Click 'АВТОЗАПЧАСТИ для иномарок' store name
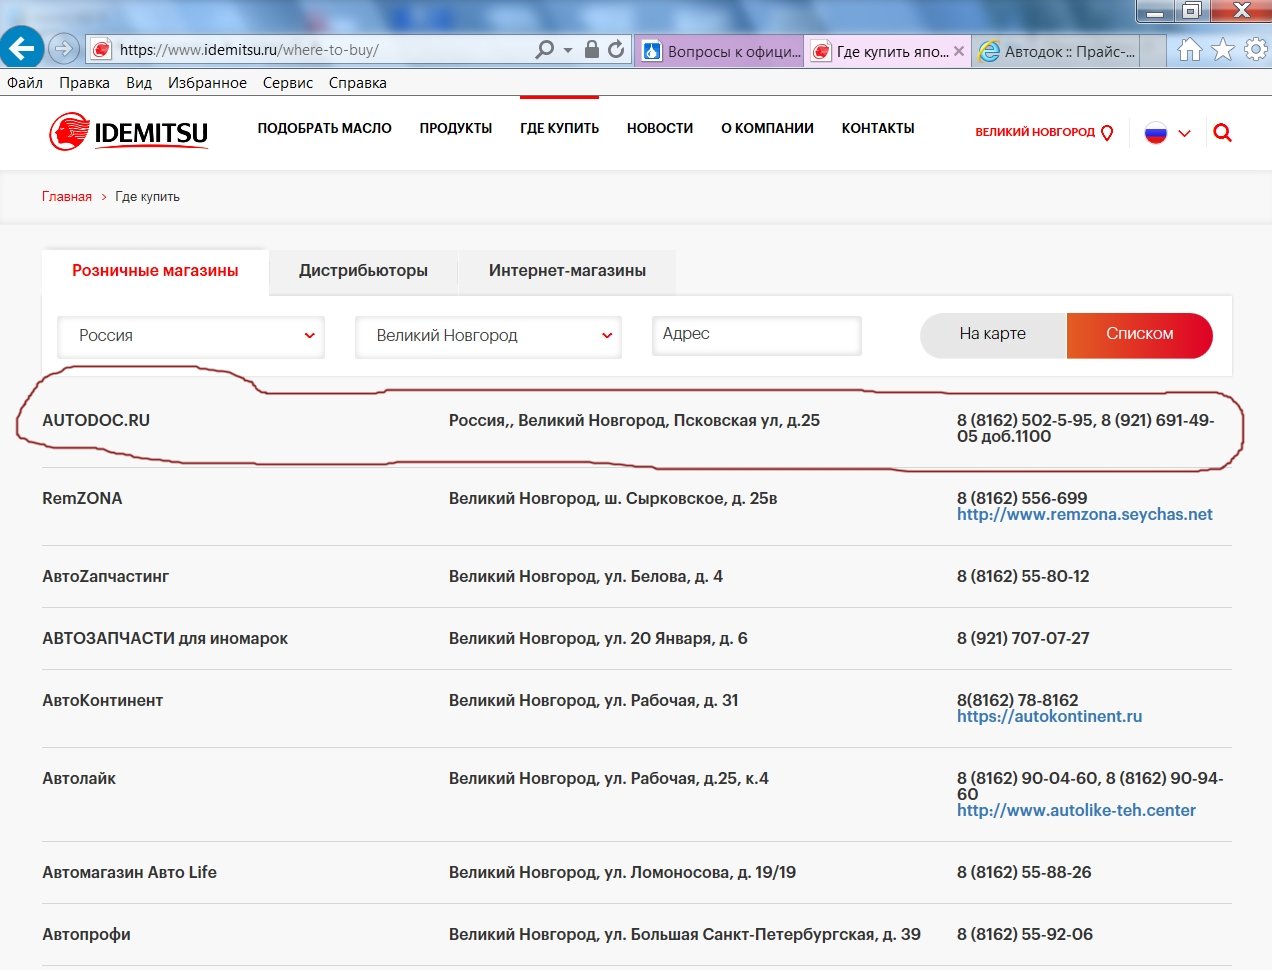The height and width of the screenshot is (970, 1272). coord(165,638)
